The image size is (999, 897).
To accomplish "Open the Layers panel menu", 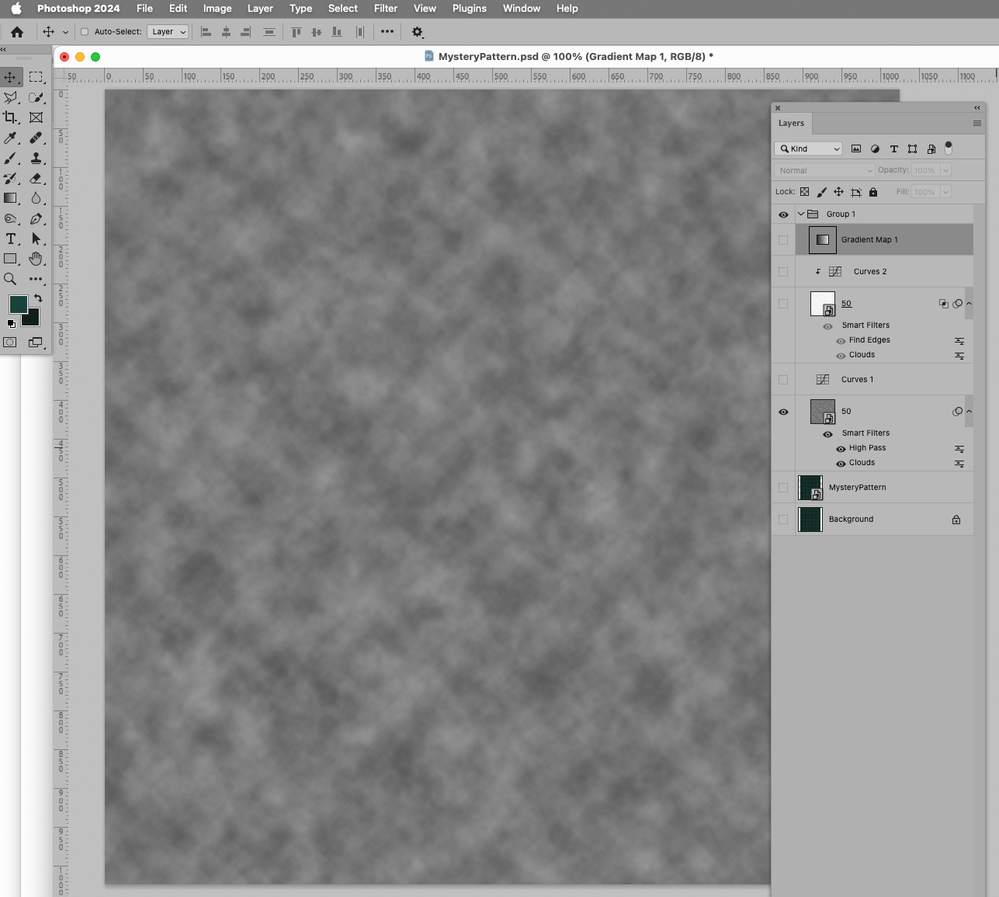I will click(977, 123).
